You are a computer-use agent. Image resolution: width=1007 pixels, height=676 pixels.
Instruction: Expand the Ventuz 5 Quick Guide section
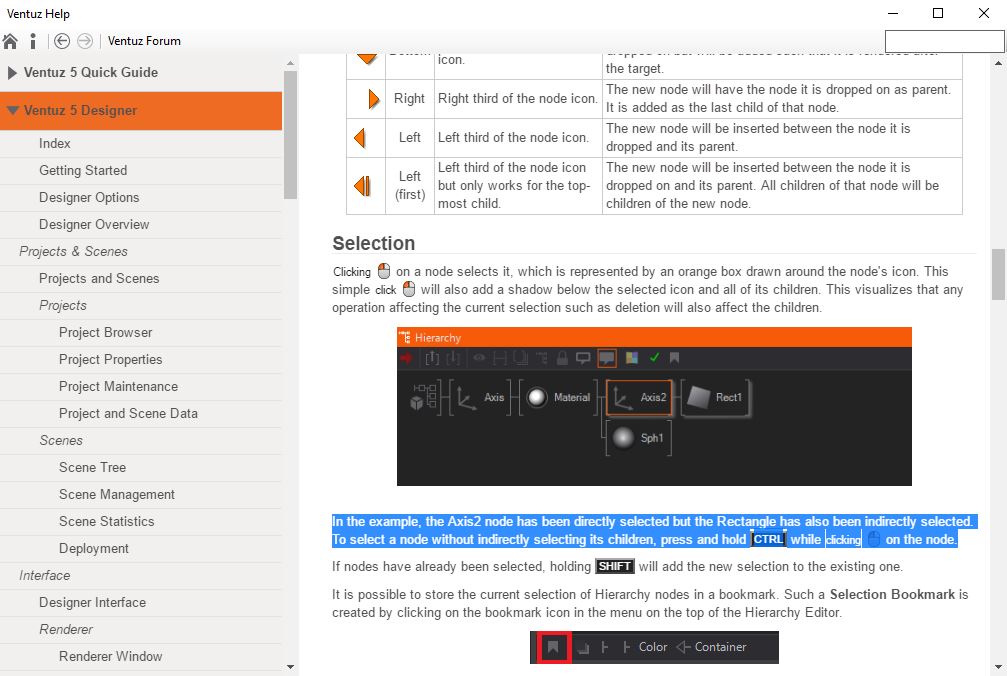[90, 72]
